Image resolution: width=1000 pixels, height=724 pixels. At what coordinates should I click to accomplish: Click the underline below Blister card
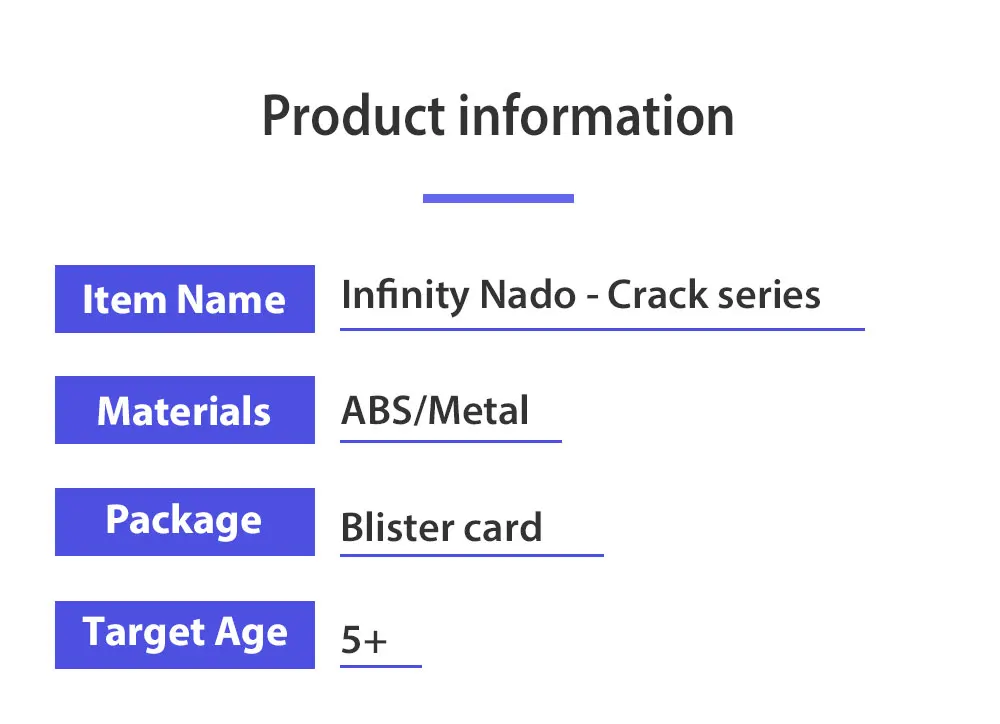[471, 554]
